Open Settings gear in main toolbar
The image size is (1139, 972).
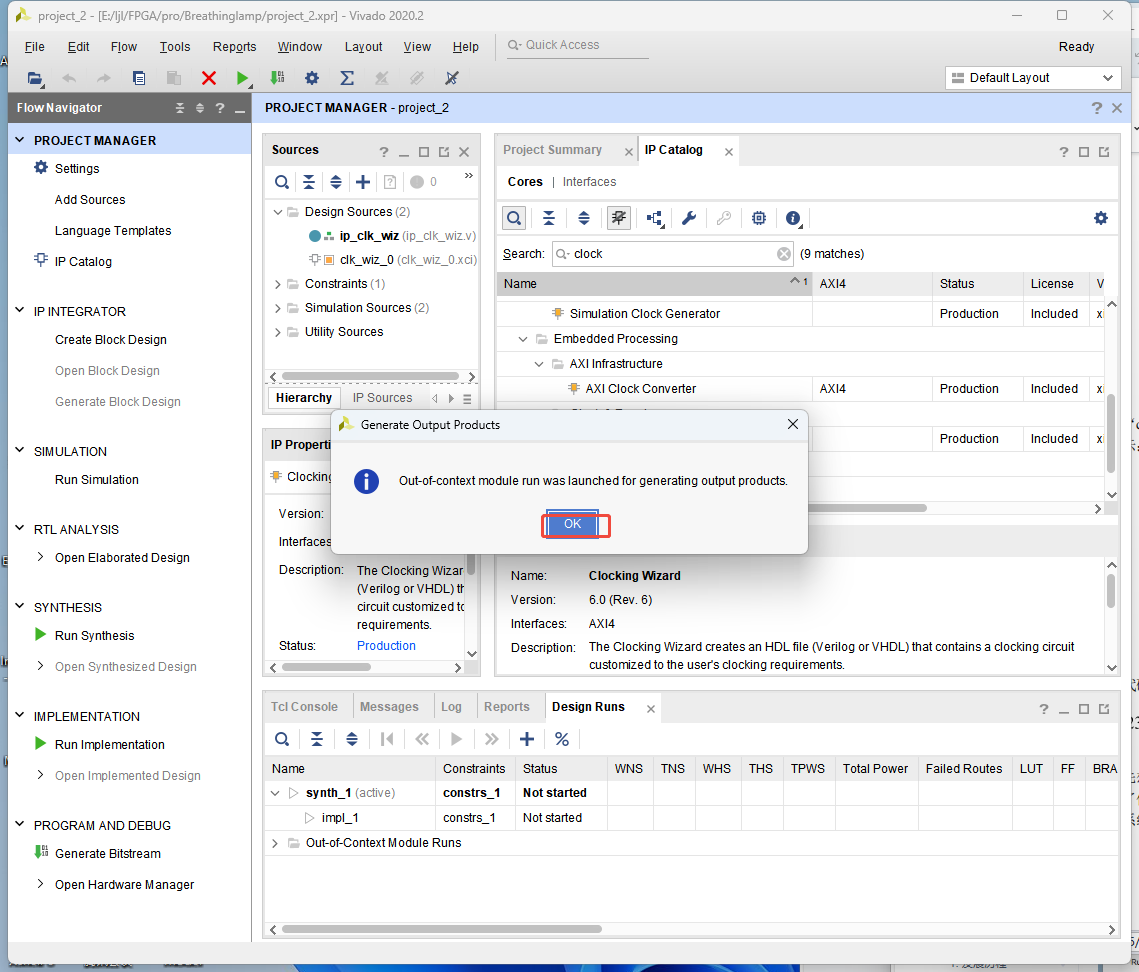click(312, 78)
